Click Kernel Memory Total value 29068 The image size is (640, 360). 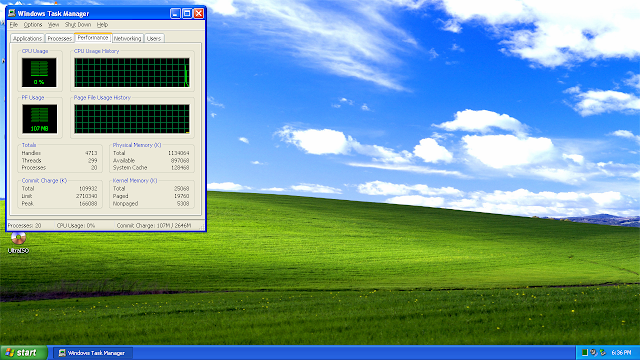pyautogui.click(x=182, y=189)
